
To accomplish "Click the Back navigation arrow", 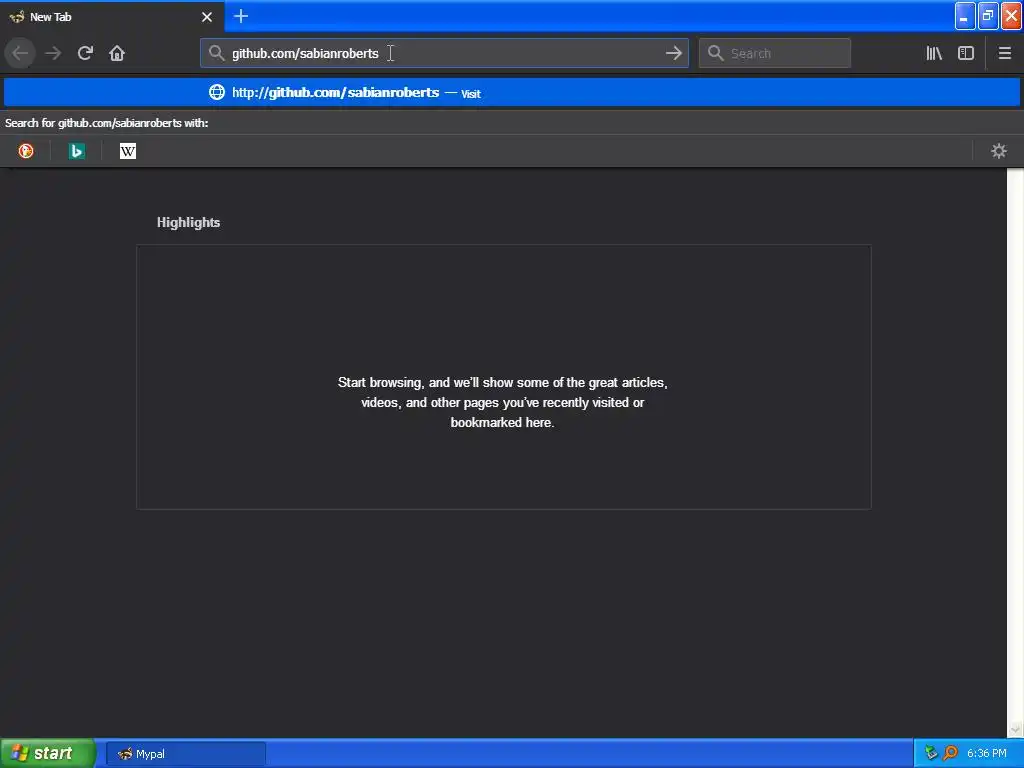I will pos(20,53).
